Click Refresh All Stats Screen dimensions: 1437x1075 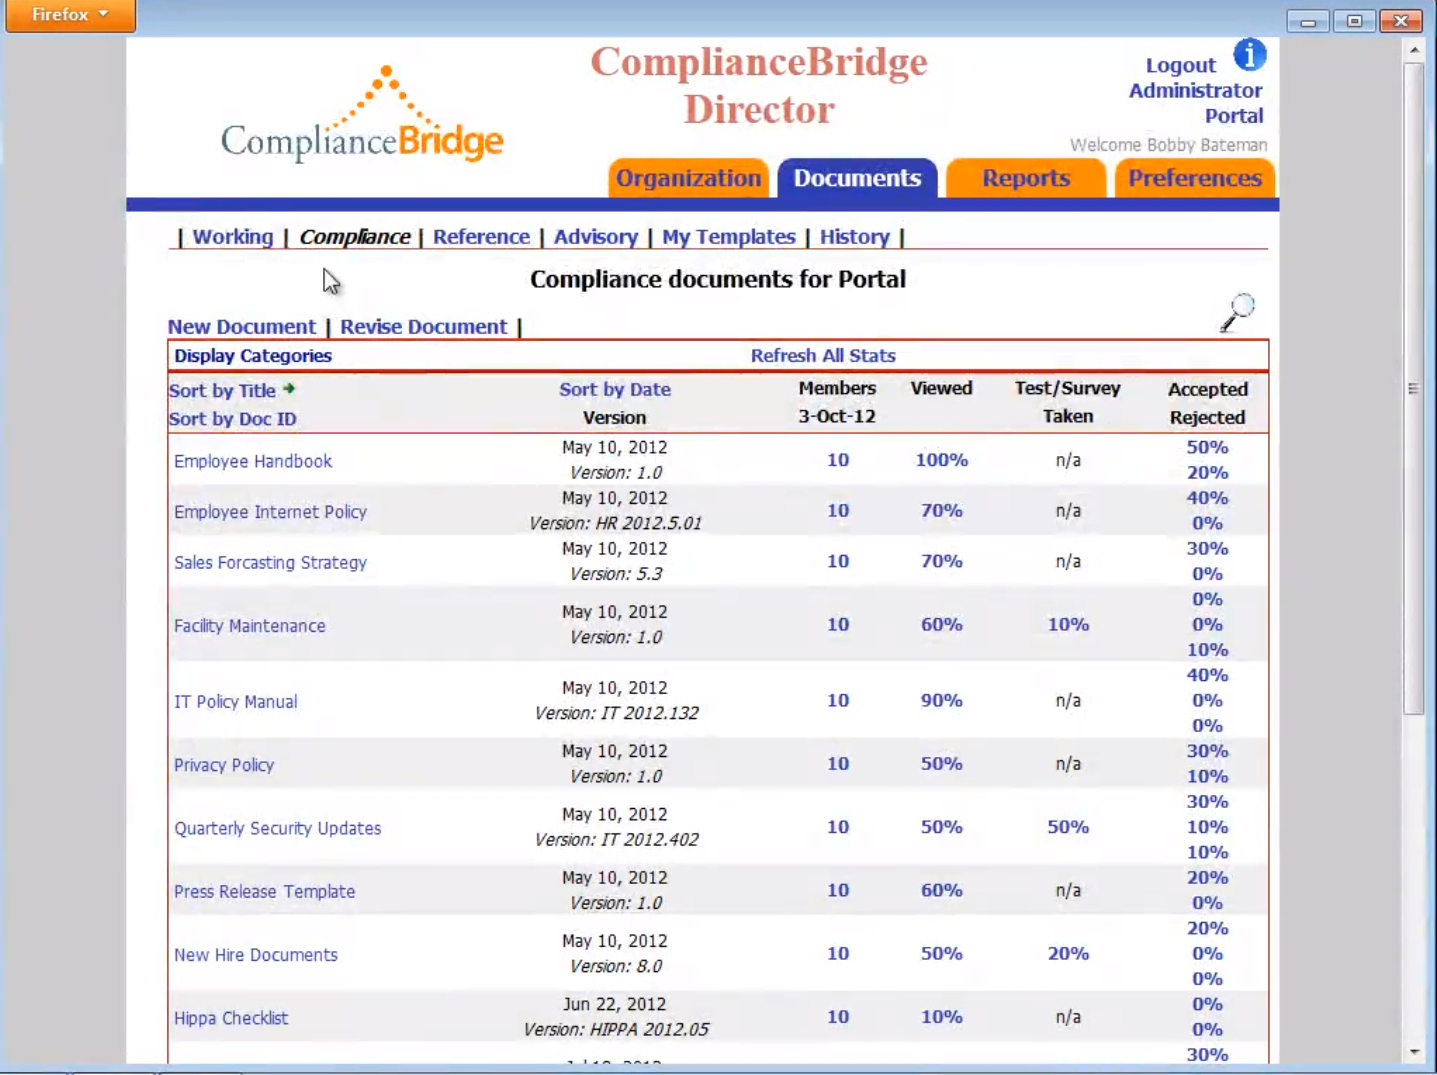823,356
